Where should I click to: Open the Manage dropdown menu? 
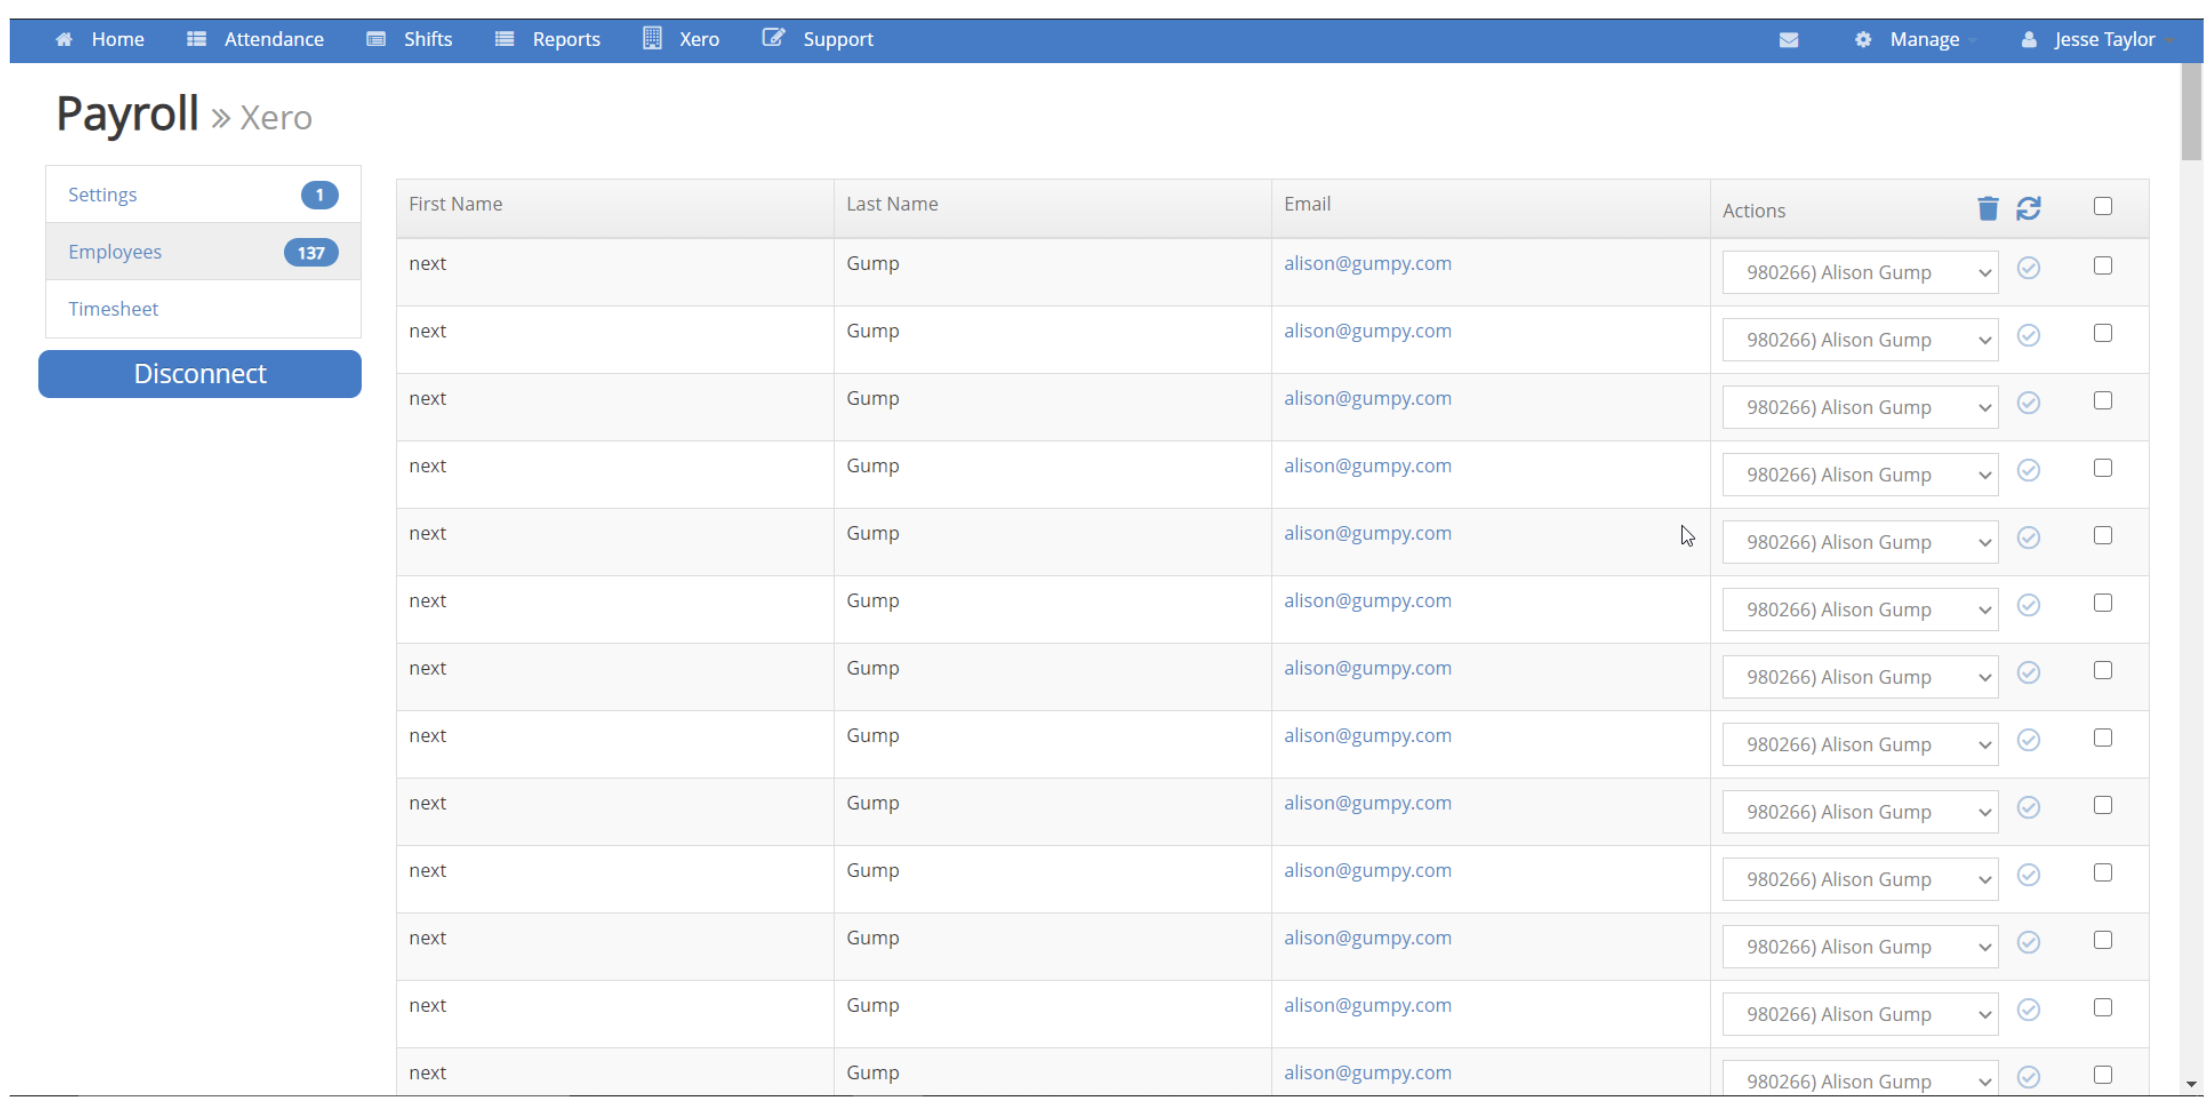(x=1924, y=40)
